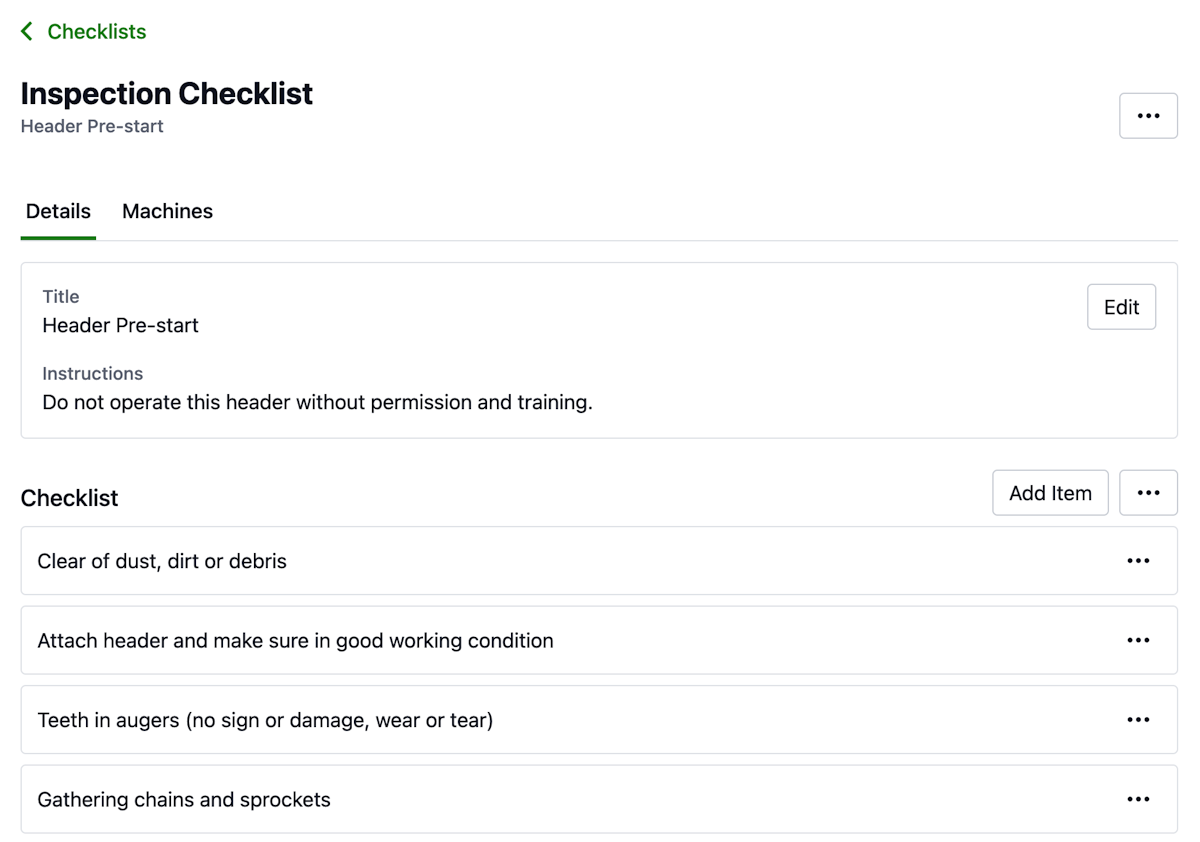
Task: Click the Inspection Checklist heading
Action: (x=167, y=93)
